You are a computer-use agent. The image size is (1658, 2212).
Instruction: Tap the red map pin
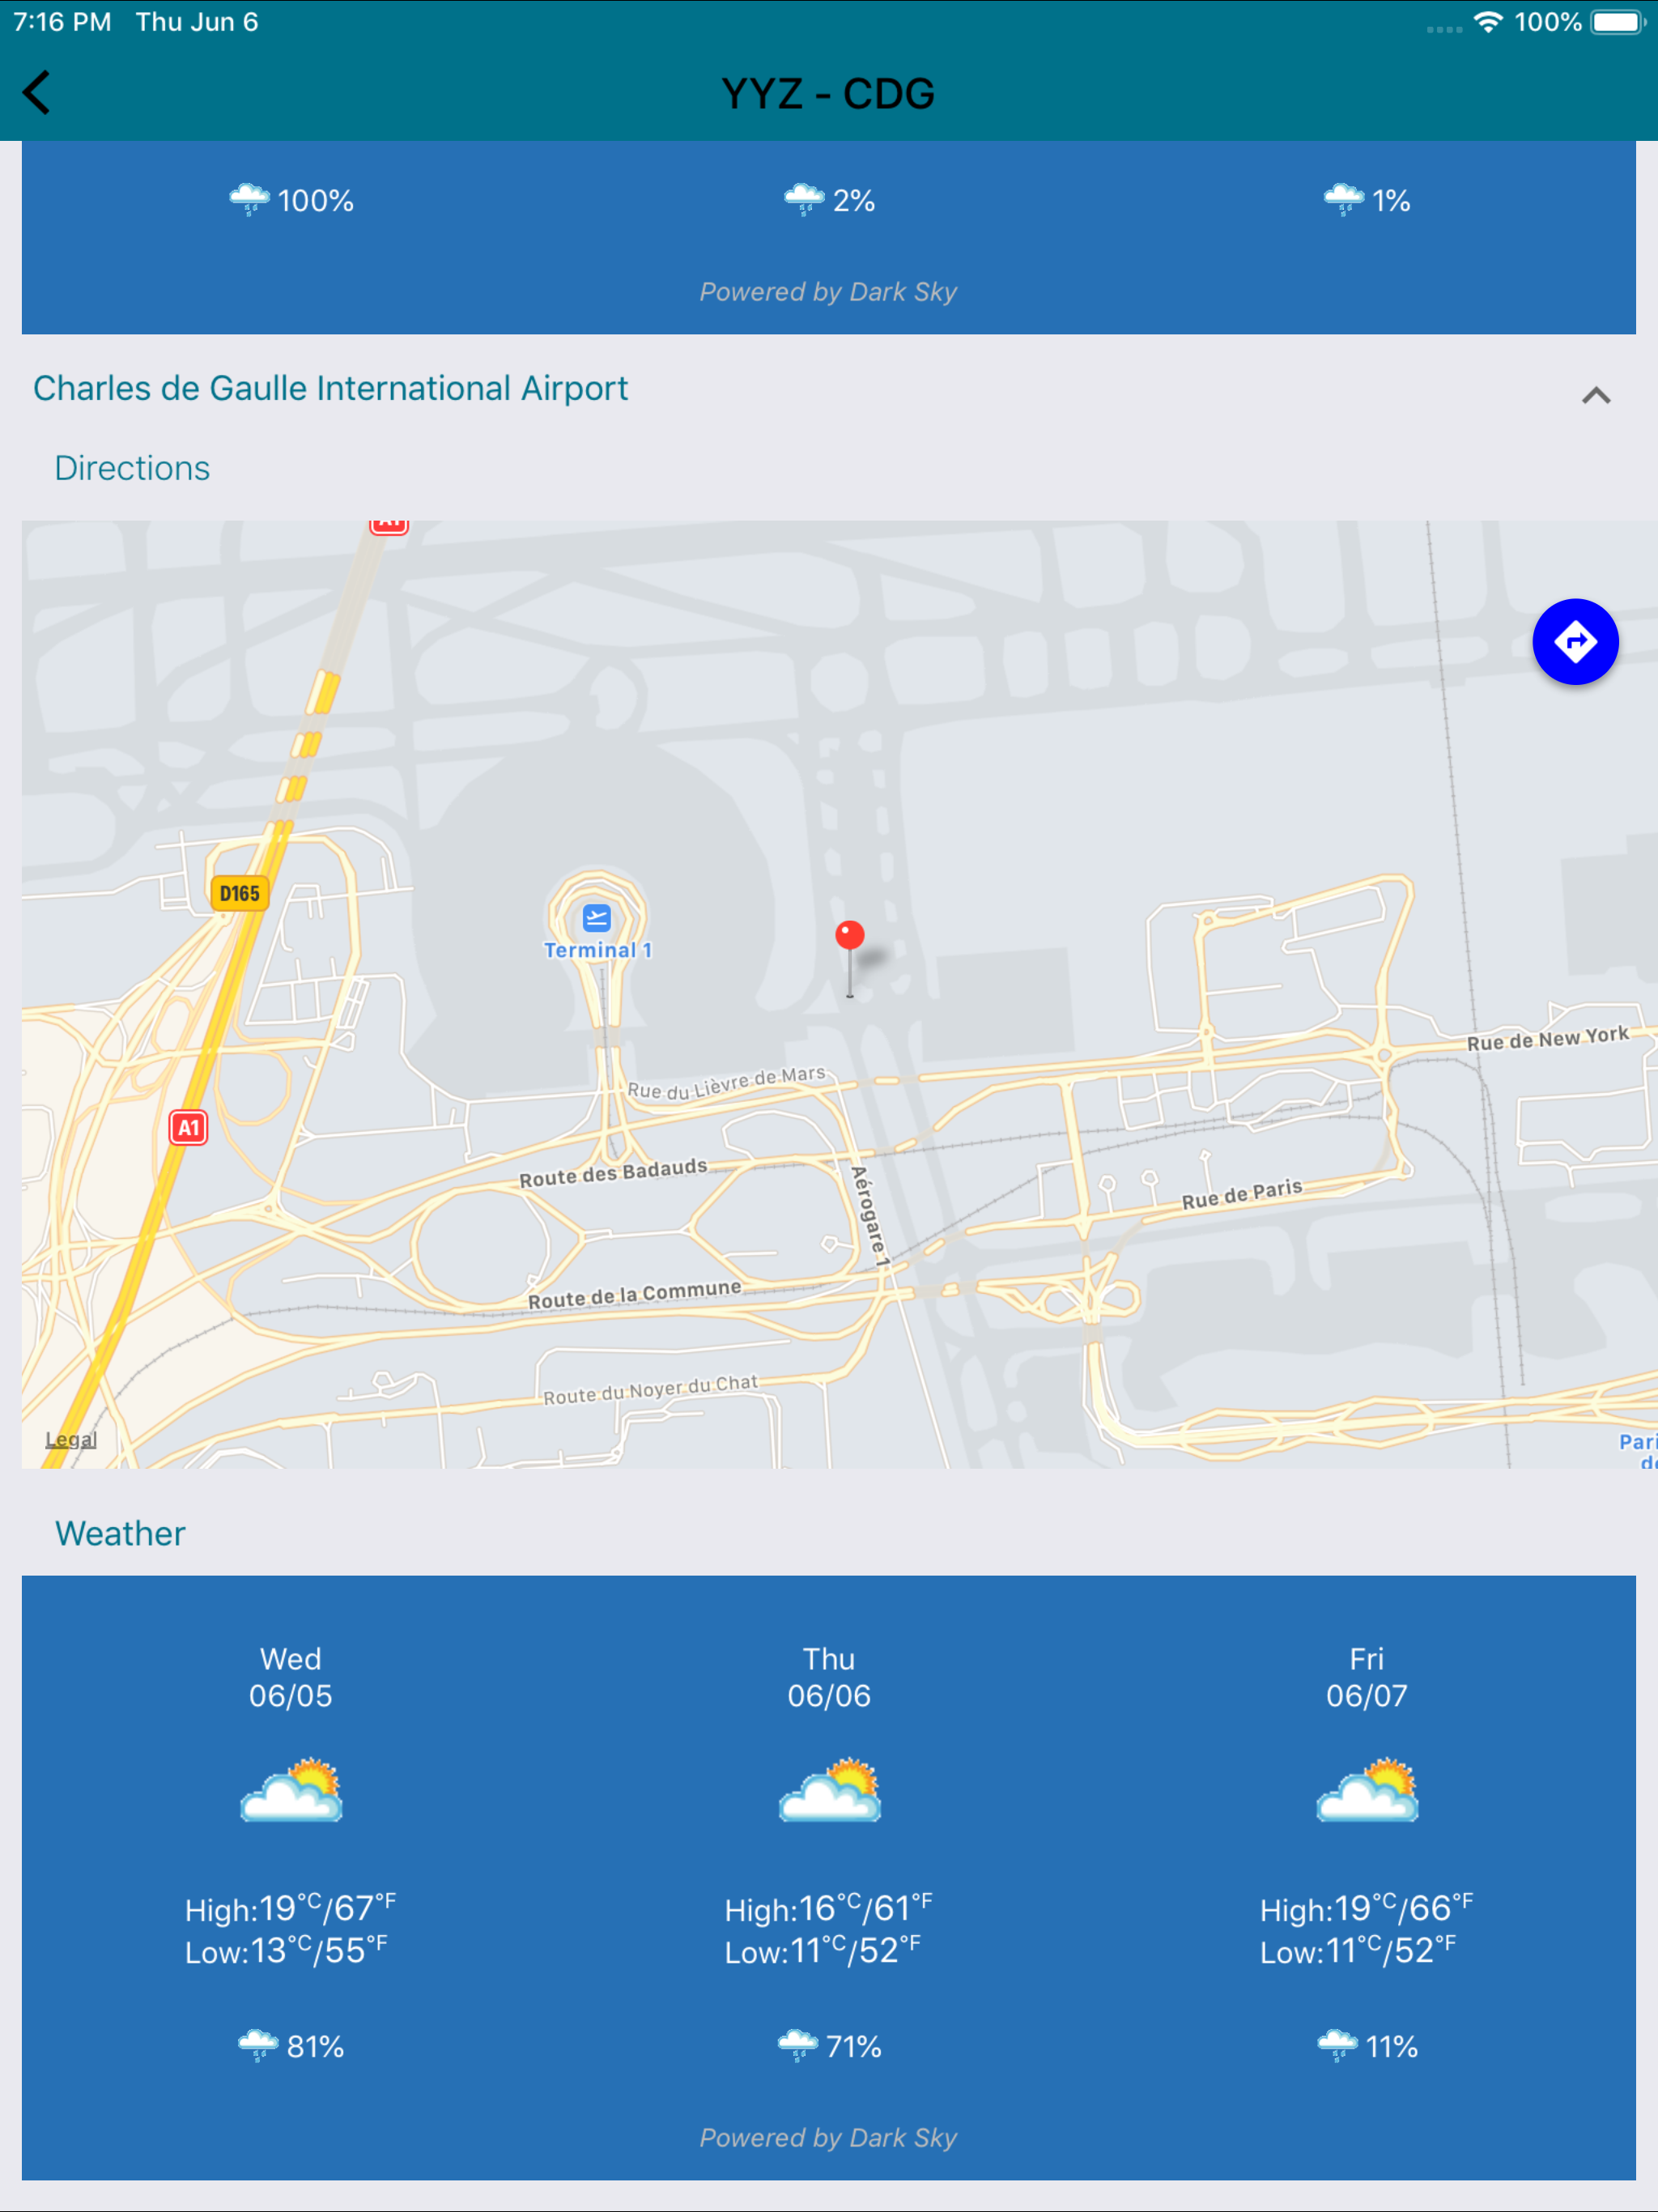(x=850, y=958)
